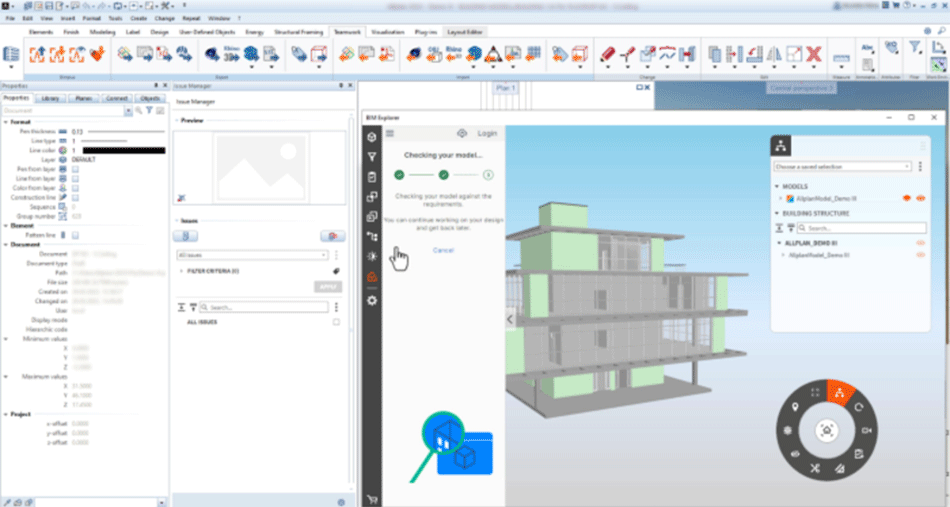Click the shopping cart icon at sidebar bottom
Image resolution: width=950 pixels, height=507 pixels.
(x=372, y=498)
